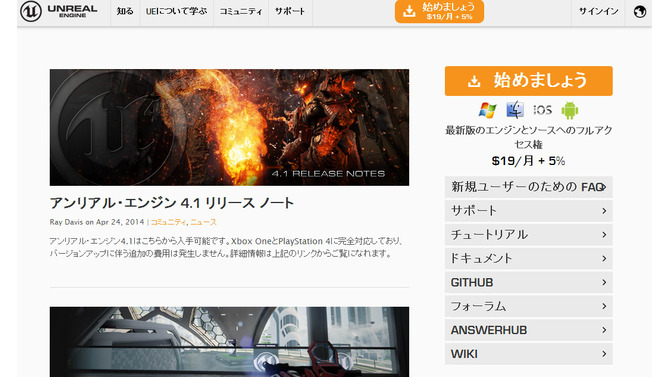This screenshot has width=670, height=377.
Task: Expand the WIKI arrow
Action: (604, 354)
